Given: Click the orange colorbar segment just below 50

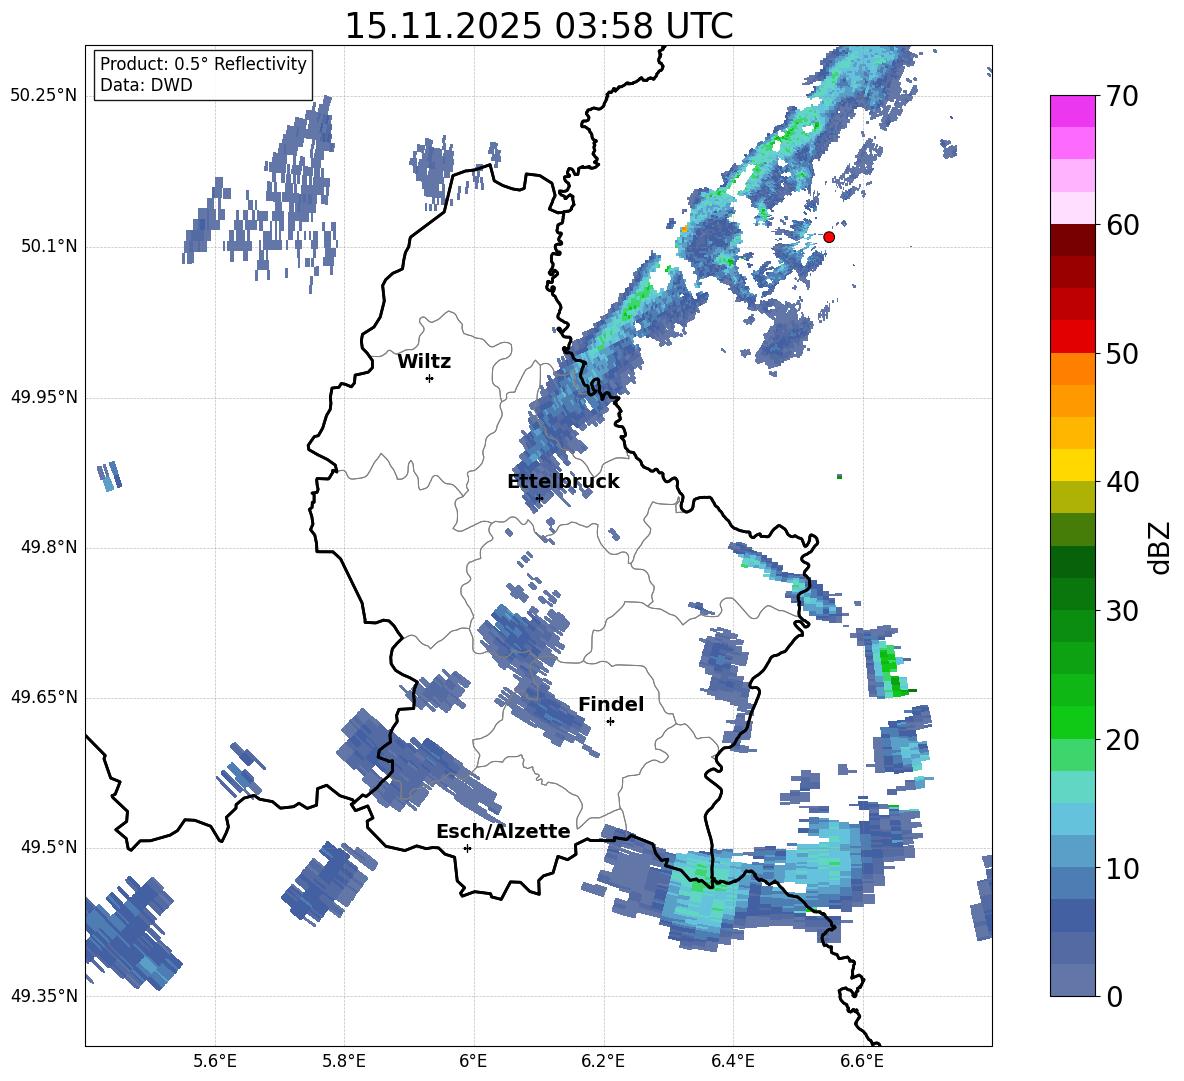Looking at the screenshot, I should (x=1073, y=369).
